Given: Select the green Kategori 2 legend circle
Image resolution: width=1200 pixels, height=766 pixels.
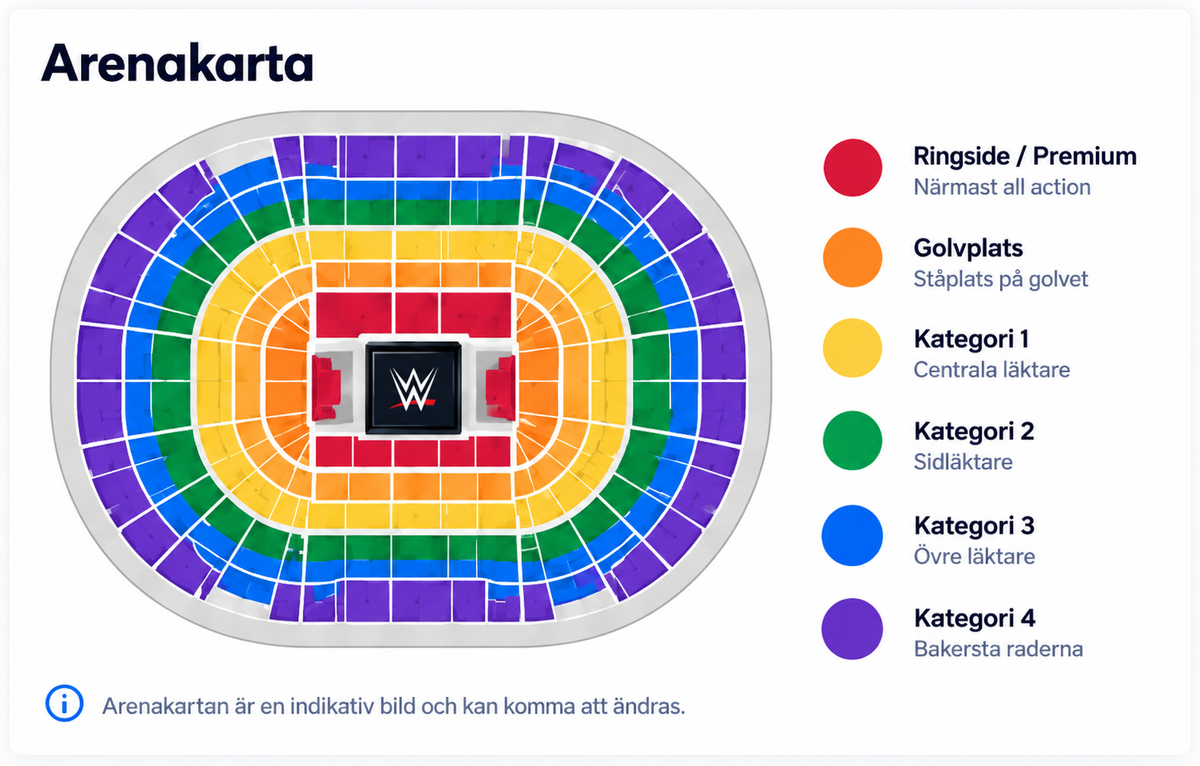Looking at the screenshot, I should [x=852, y=442].
